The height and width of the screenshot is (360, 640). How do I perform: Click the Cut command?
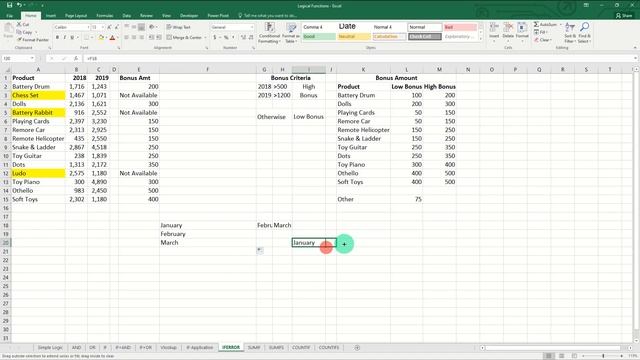pyautogui.click(x=23, y=25)
